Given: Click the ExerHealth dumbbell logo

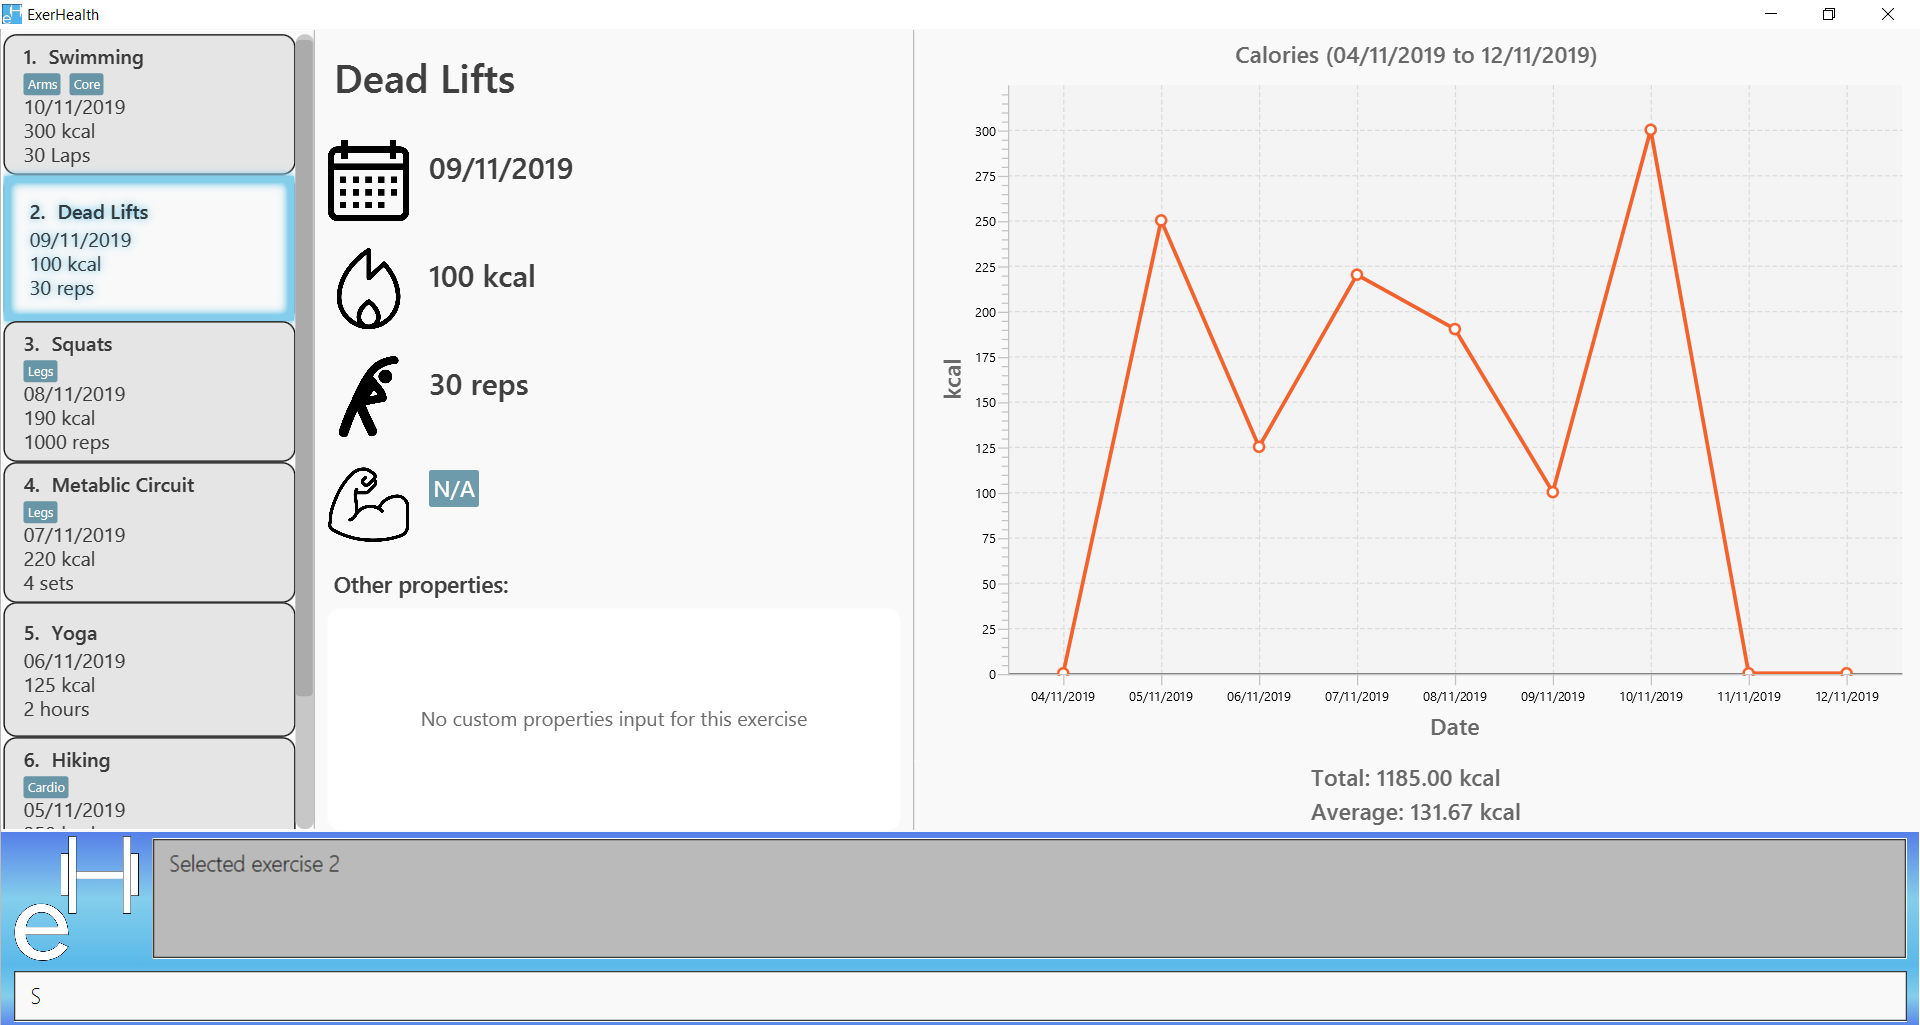Looking at the screenshot, I should pyautogui.click(x=76, y=898).
